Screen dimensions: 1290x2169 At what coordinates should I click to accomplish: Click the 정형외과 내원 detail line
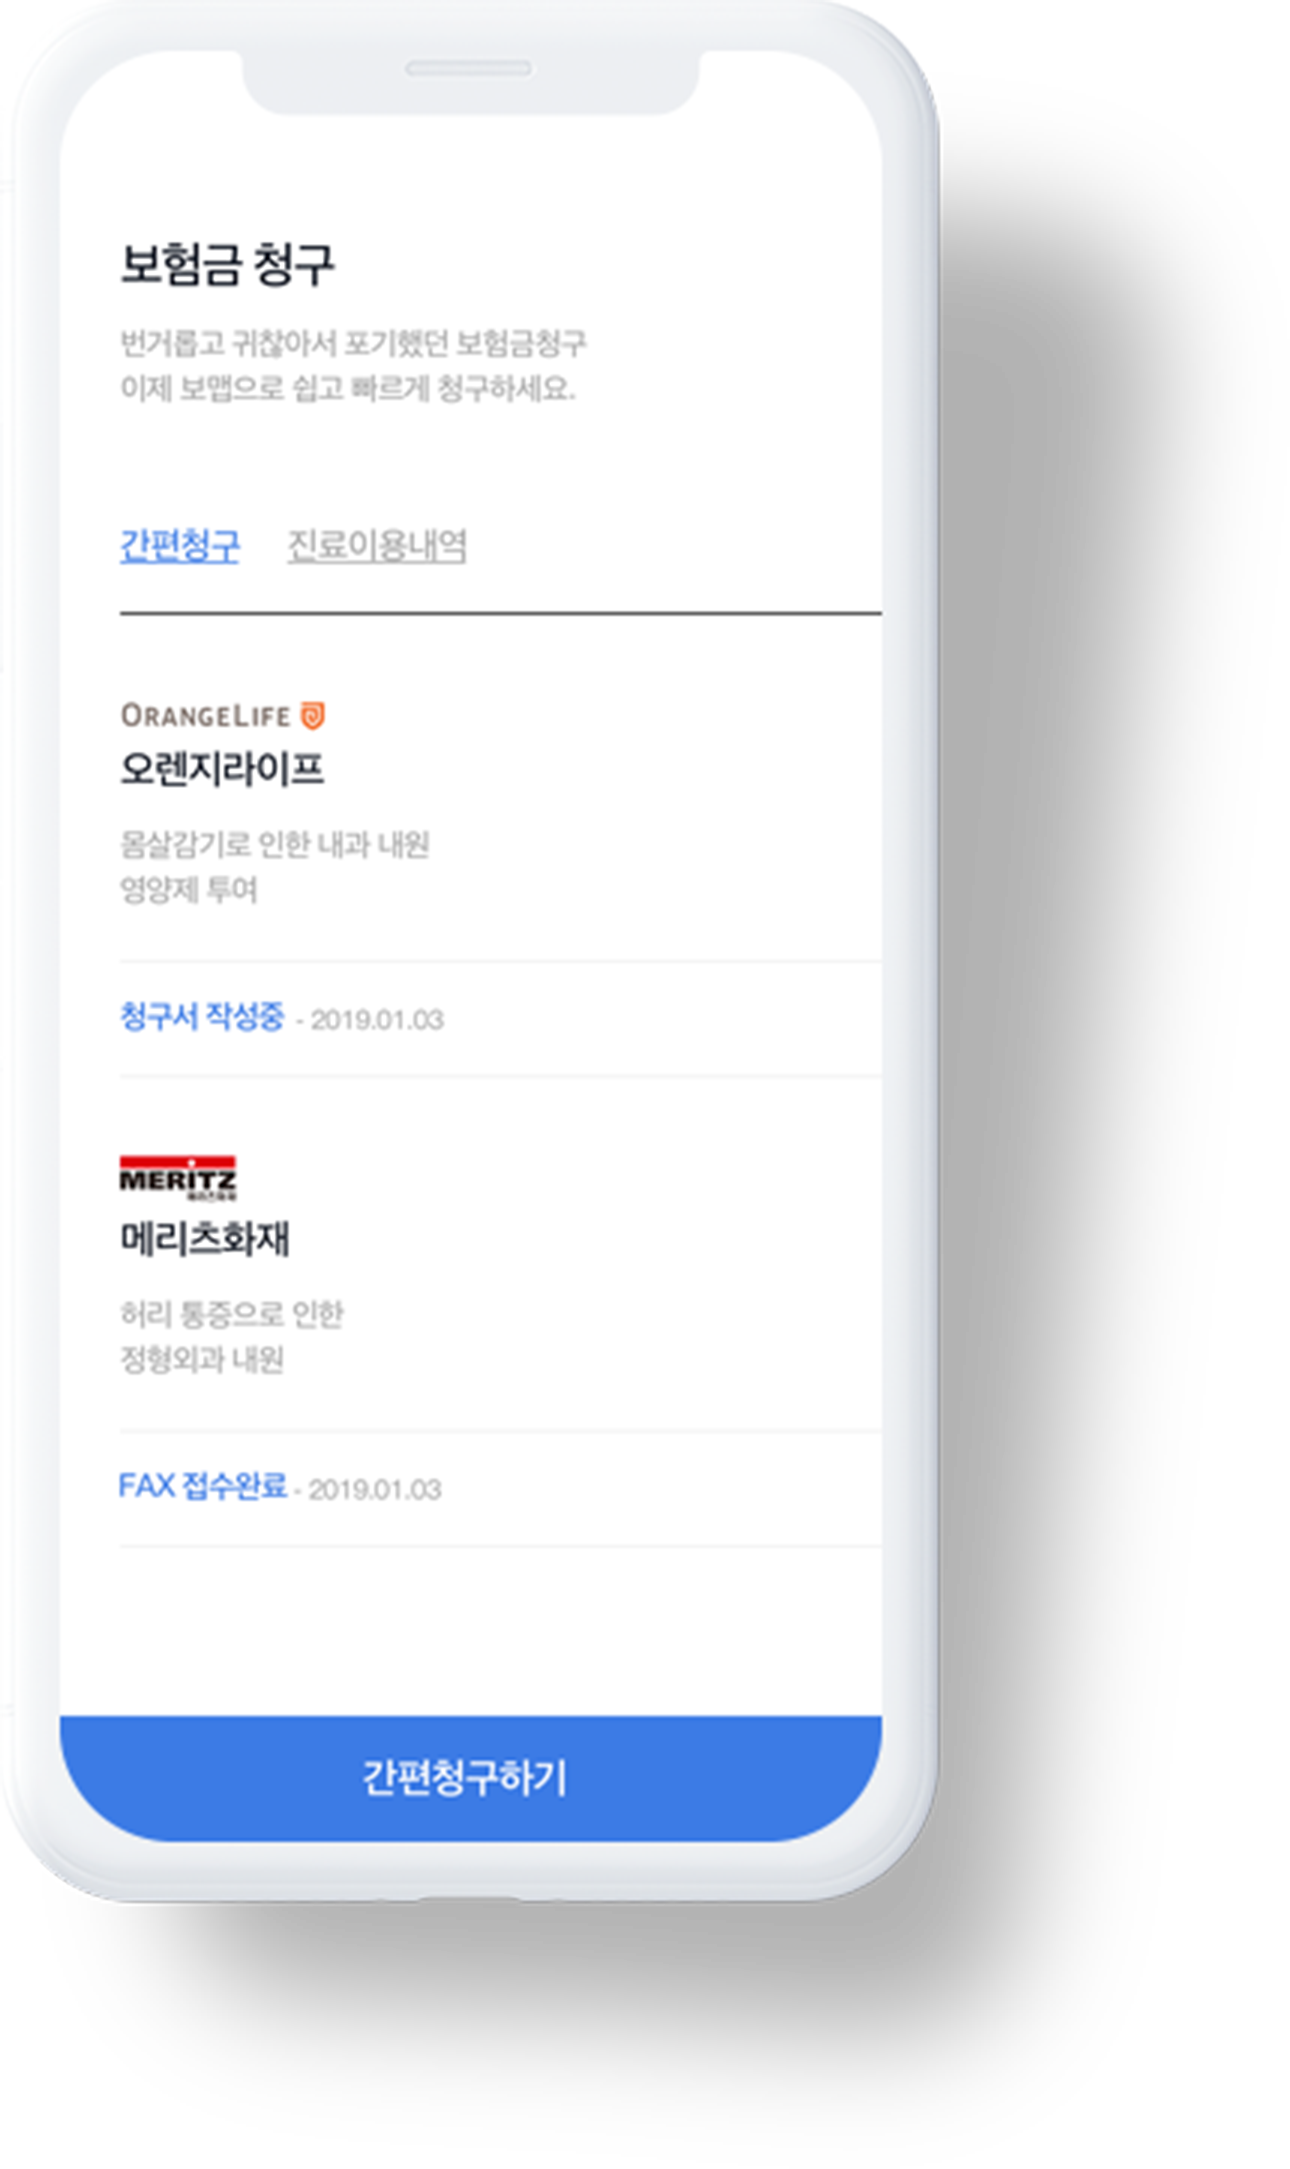click(202, 1360)
